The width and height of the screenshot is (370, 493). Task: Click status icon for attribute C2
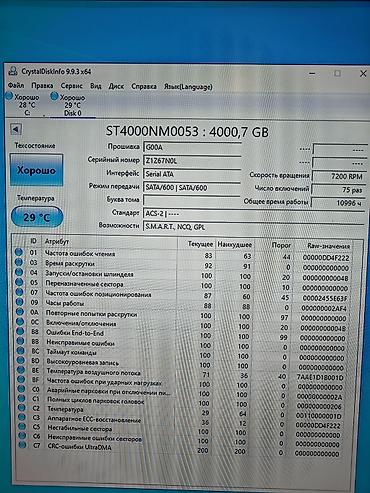[x=22, y=408]
